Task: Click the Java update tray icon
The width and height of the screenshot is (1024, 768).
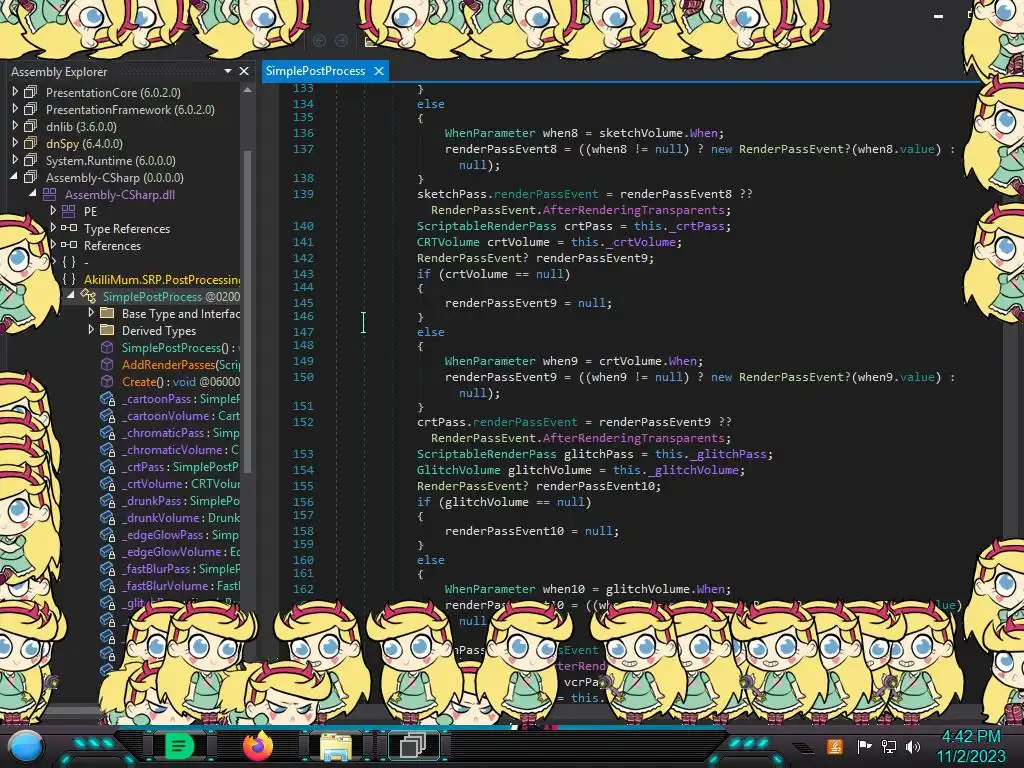Action: click(835, 746)
